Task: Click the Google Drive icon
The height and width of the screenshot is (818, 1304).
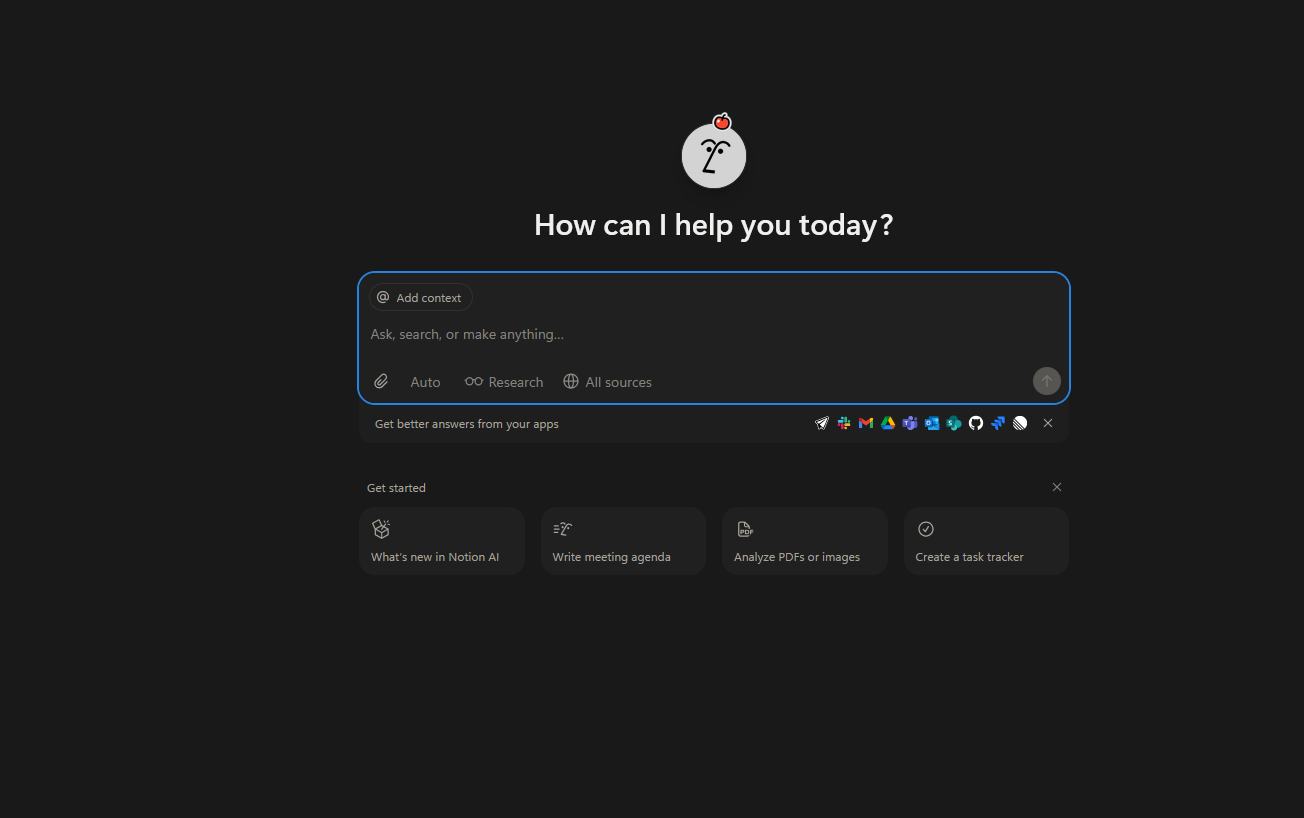Action: pyautogui.click(x=888, y=423)
